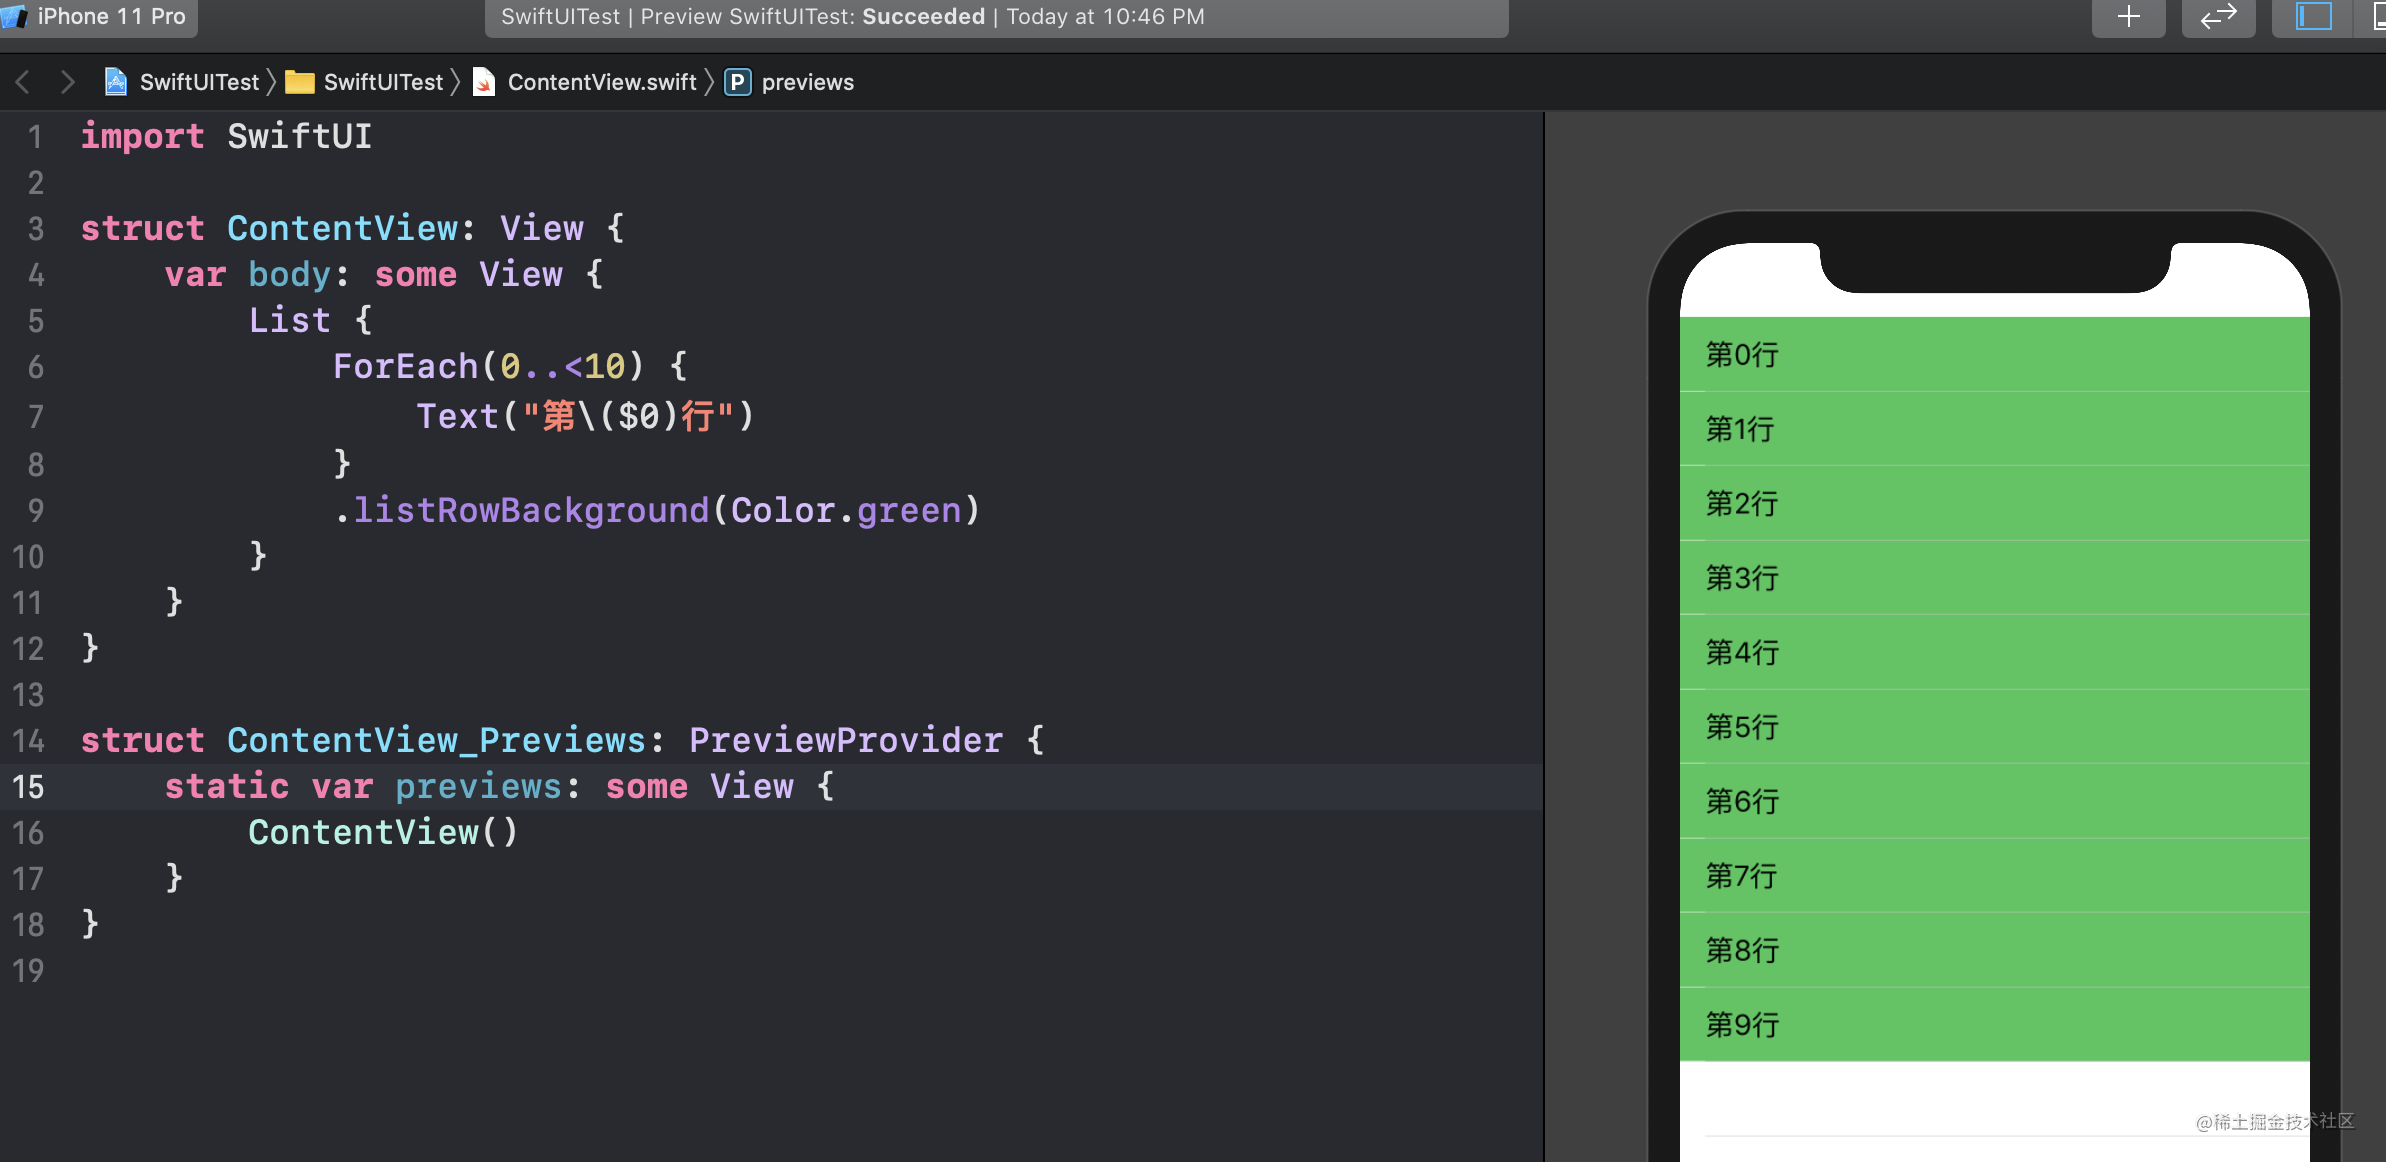Click listRowBackground modifier on line 9

(x=531, y=510)
